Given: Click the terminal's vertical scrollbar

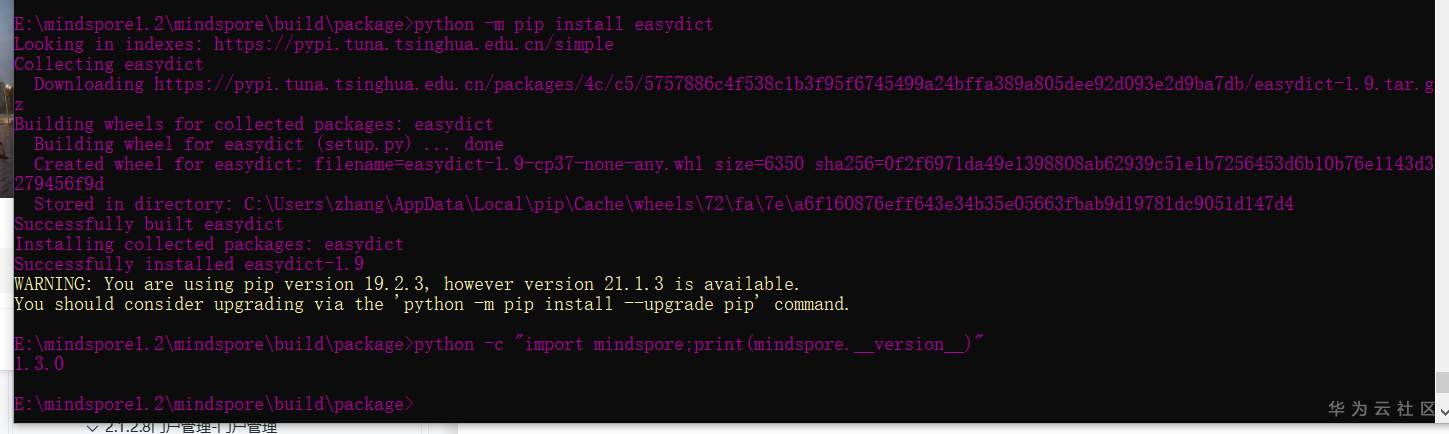Looking at the screenshot, I should point(1442,383).
